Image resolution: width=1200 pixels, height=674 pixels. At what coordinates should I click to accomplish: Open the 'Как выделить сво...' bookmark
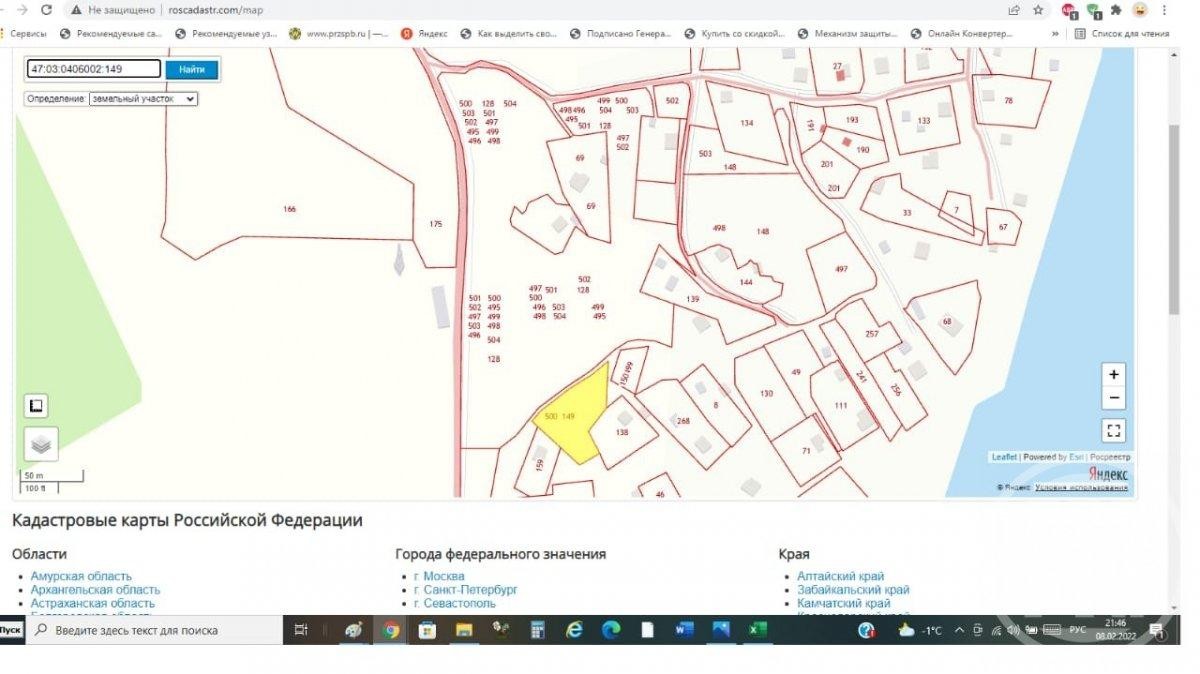508,33
